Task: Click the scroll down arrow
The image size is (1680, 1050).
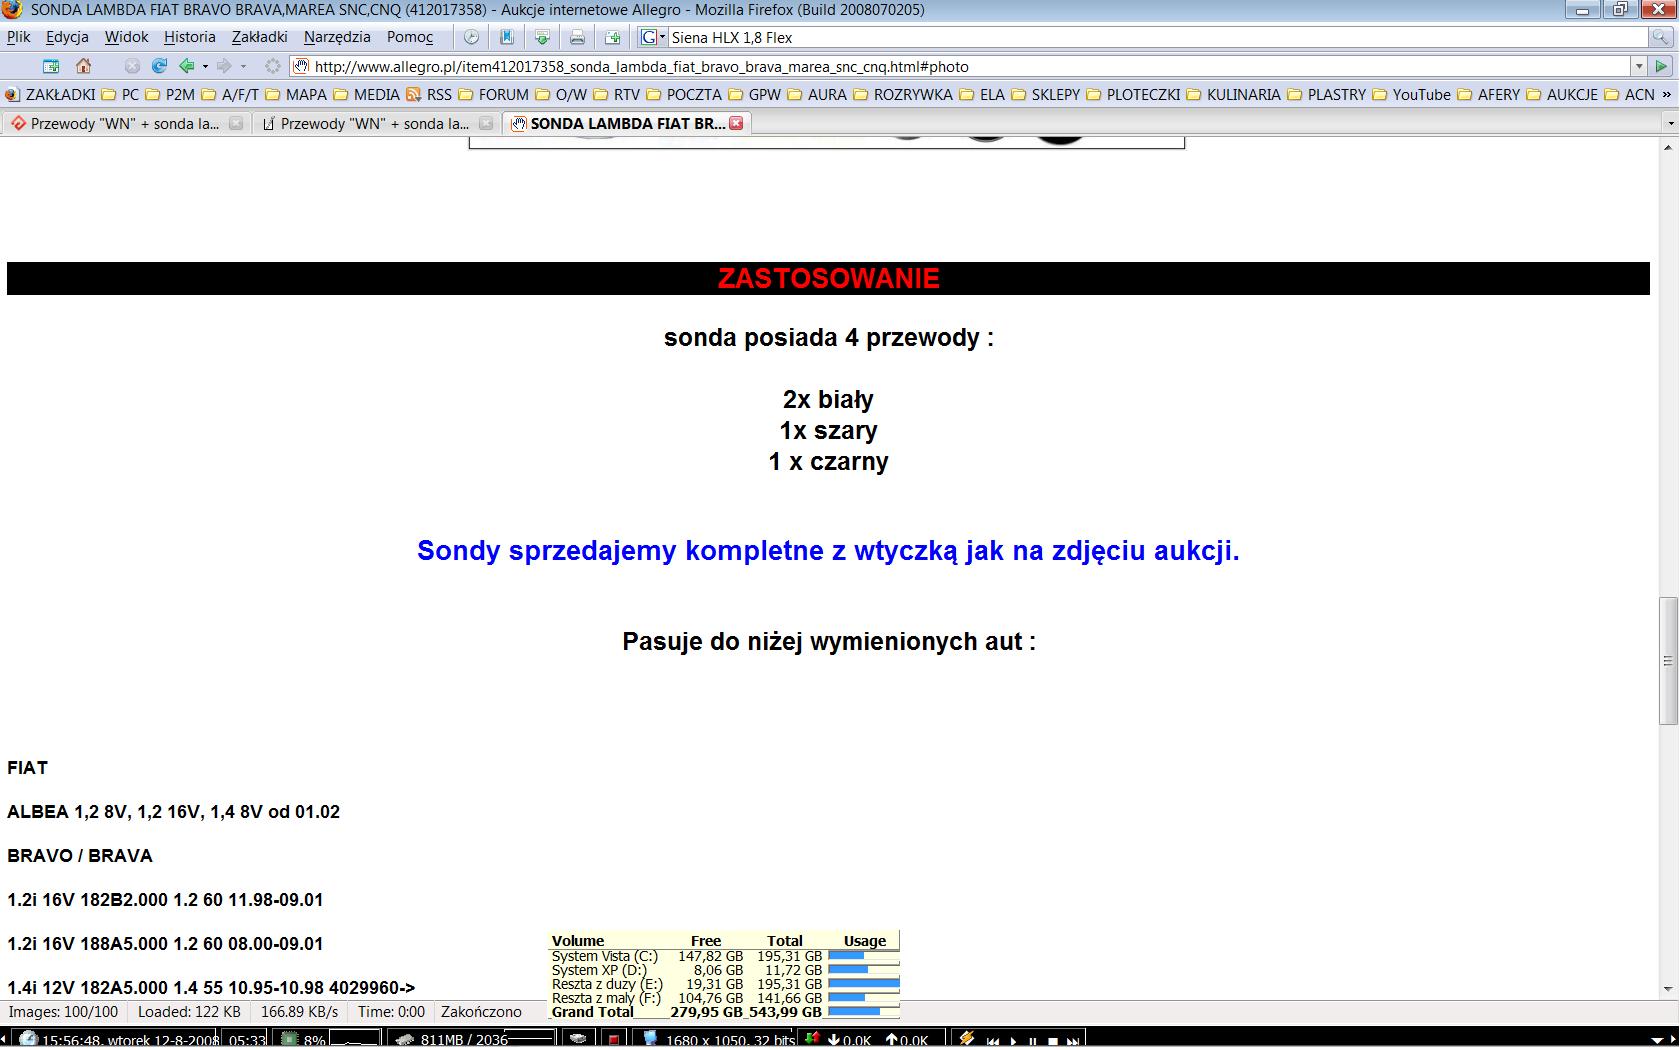Action: coord(1668,989)
